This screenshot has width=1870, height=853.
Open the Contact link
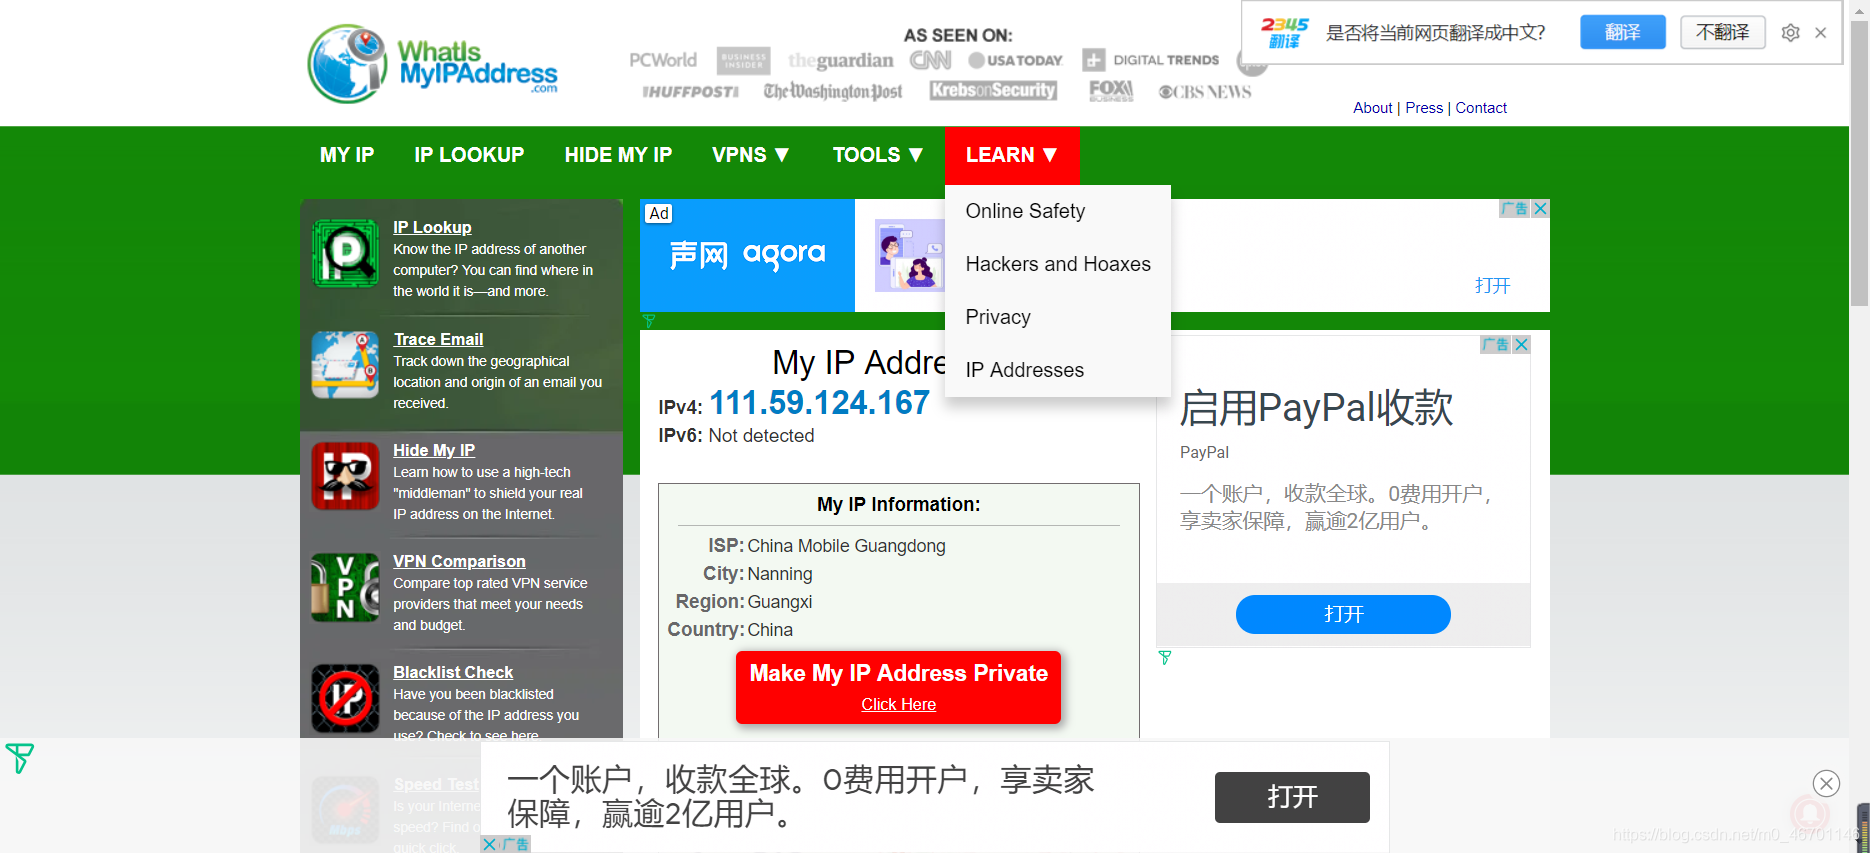1481,108
